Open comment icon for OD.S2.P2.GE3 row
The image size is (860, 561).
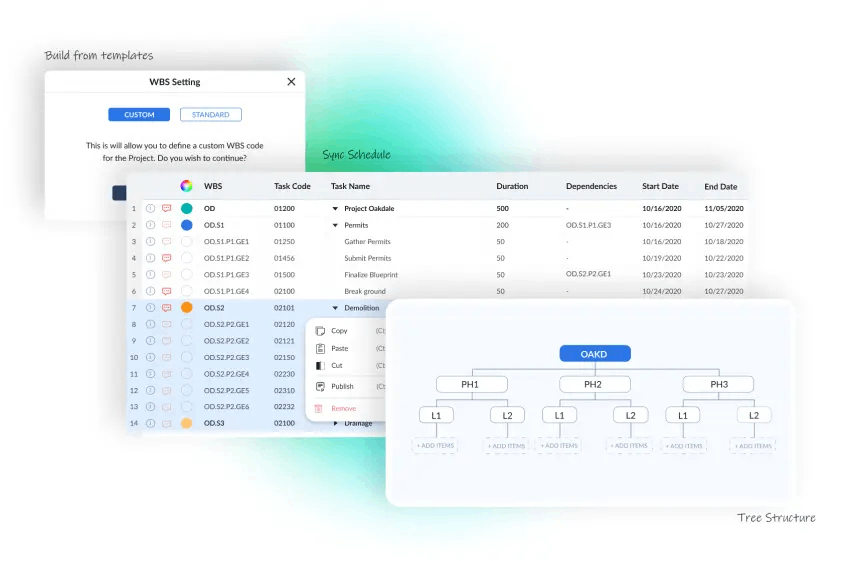click(167, 357)
